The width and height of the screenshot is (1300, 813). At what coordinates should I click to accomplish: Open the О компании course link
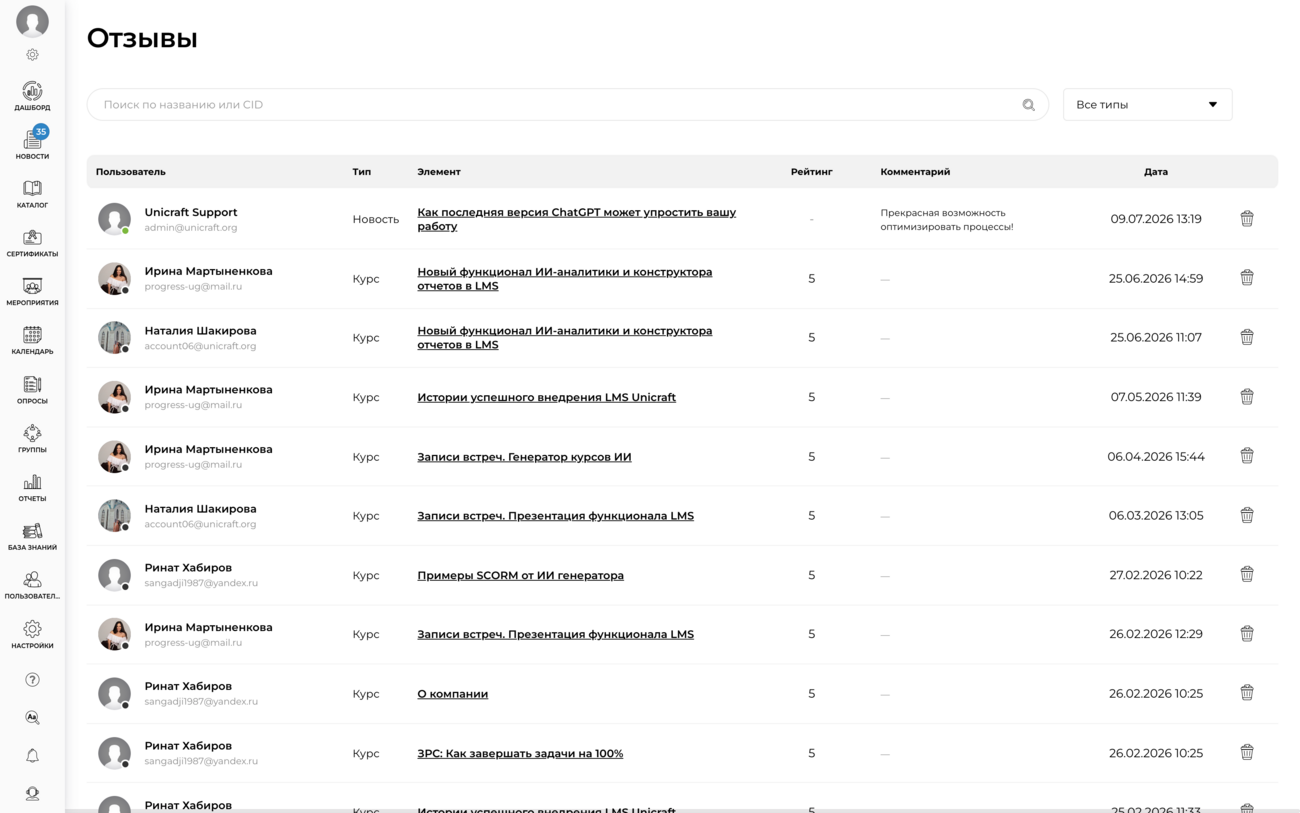[452, 694]
